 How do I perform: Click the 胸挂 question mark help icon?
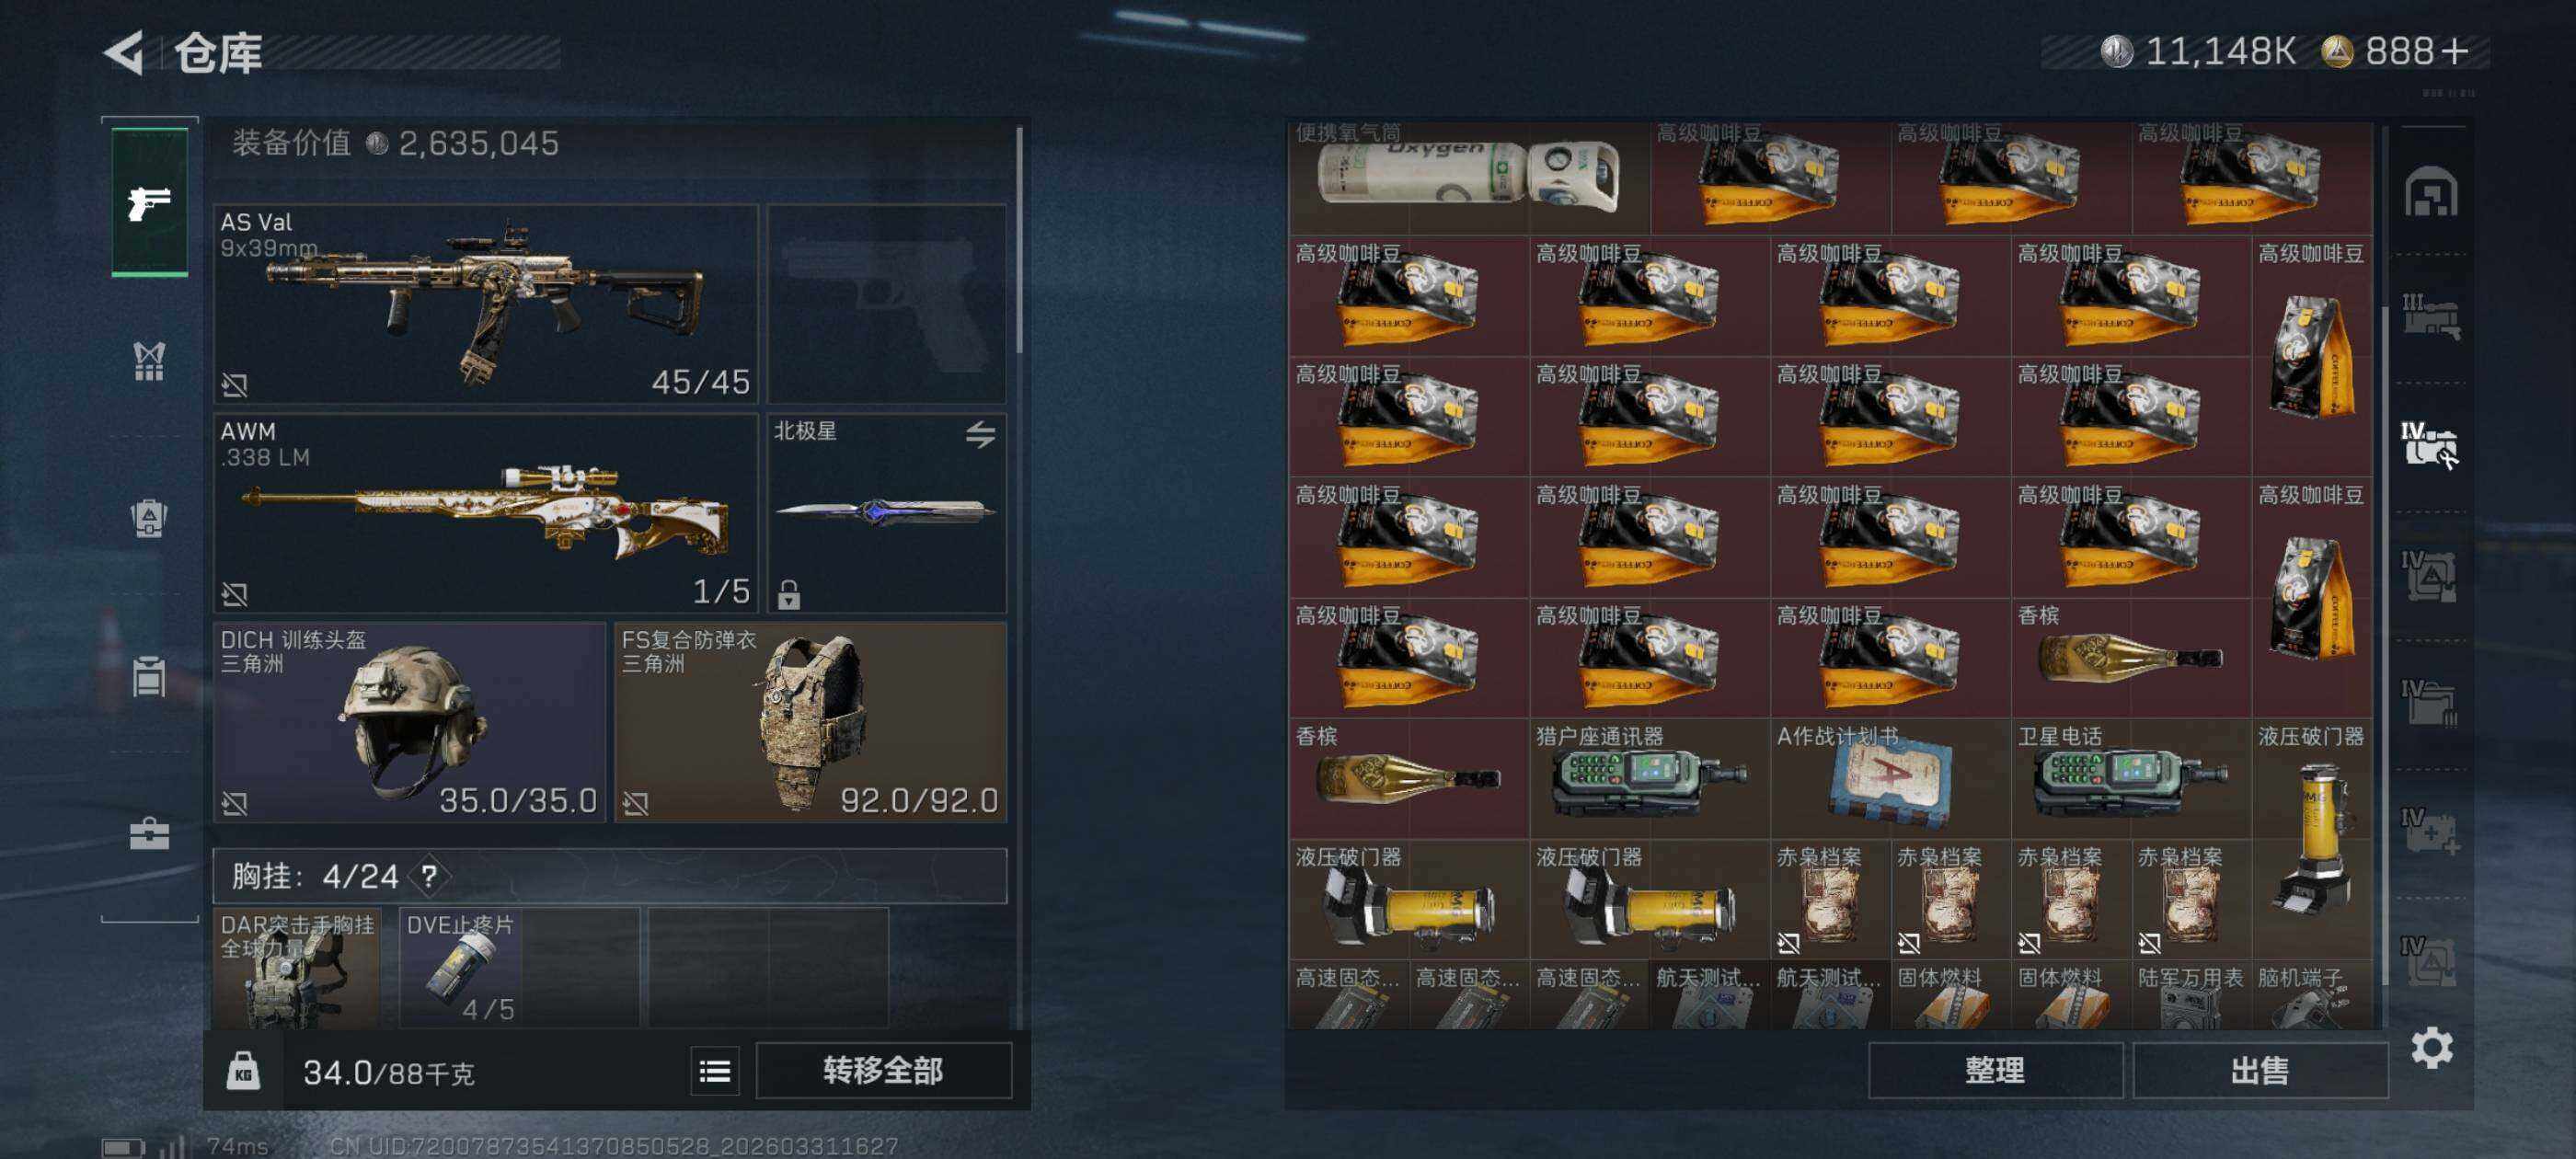click(x=429, y=877)
